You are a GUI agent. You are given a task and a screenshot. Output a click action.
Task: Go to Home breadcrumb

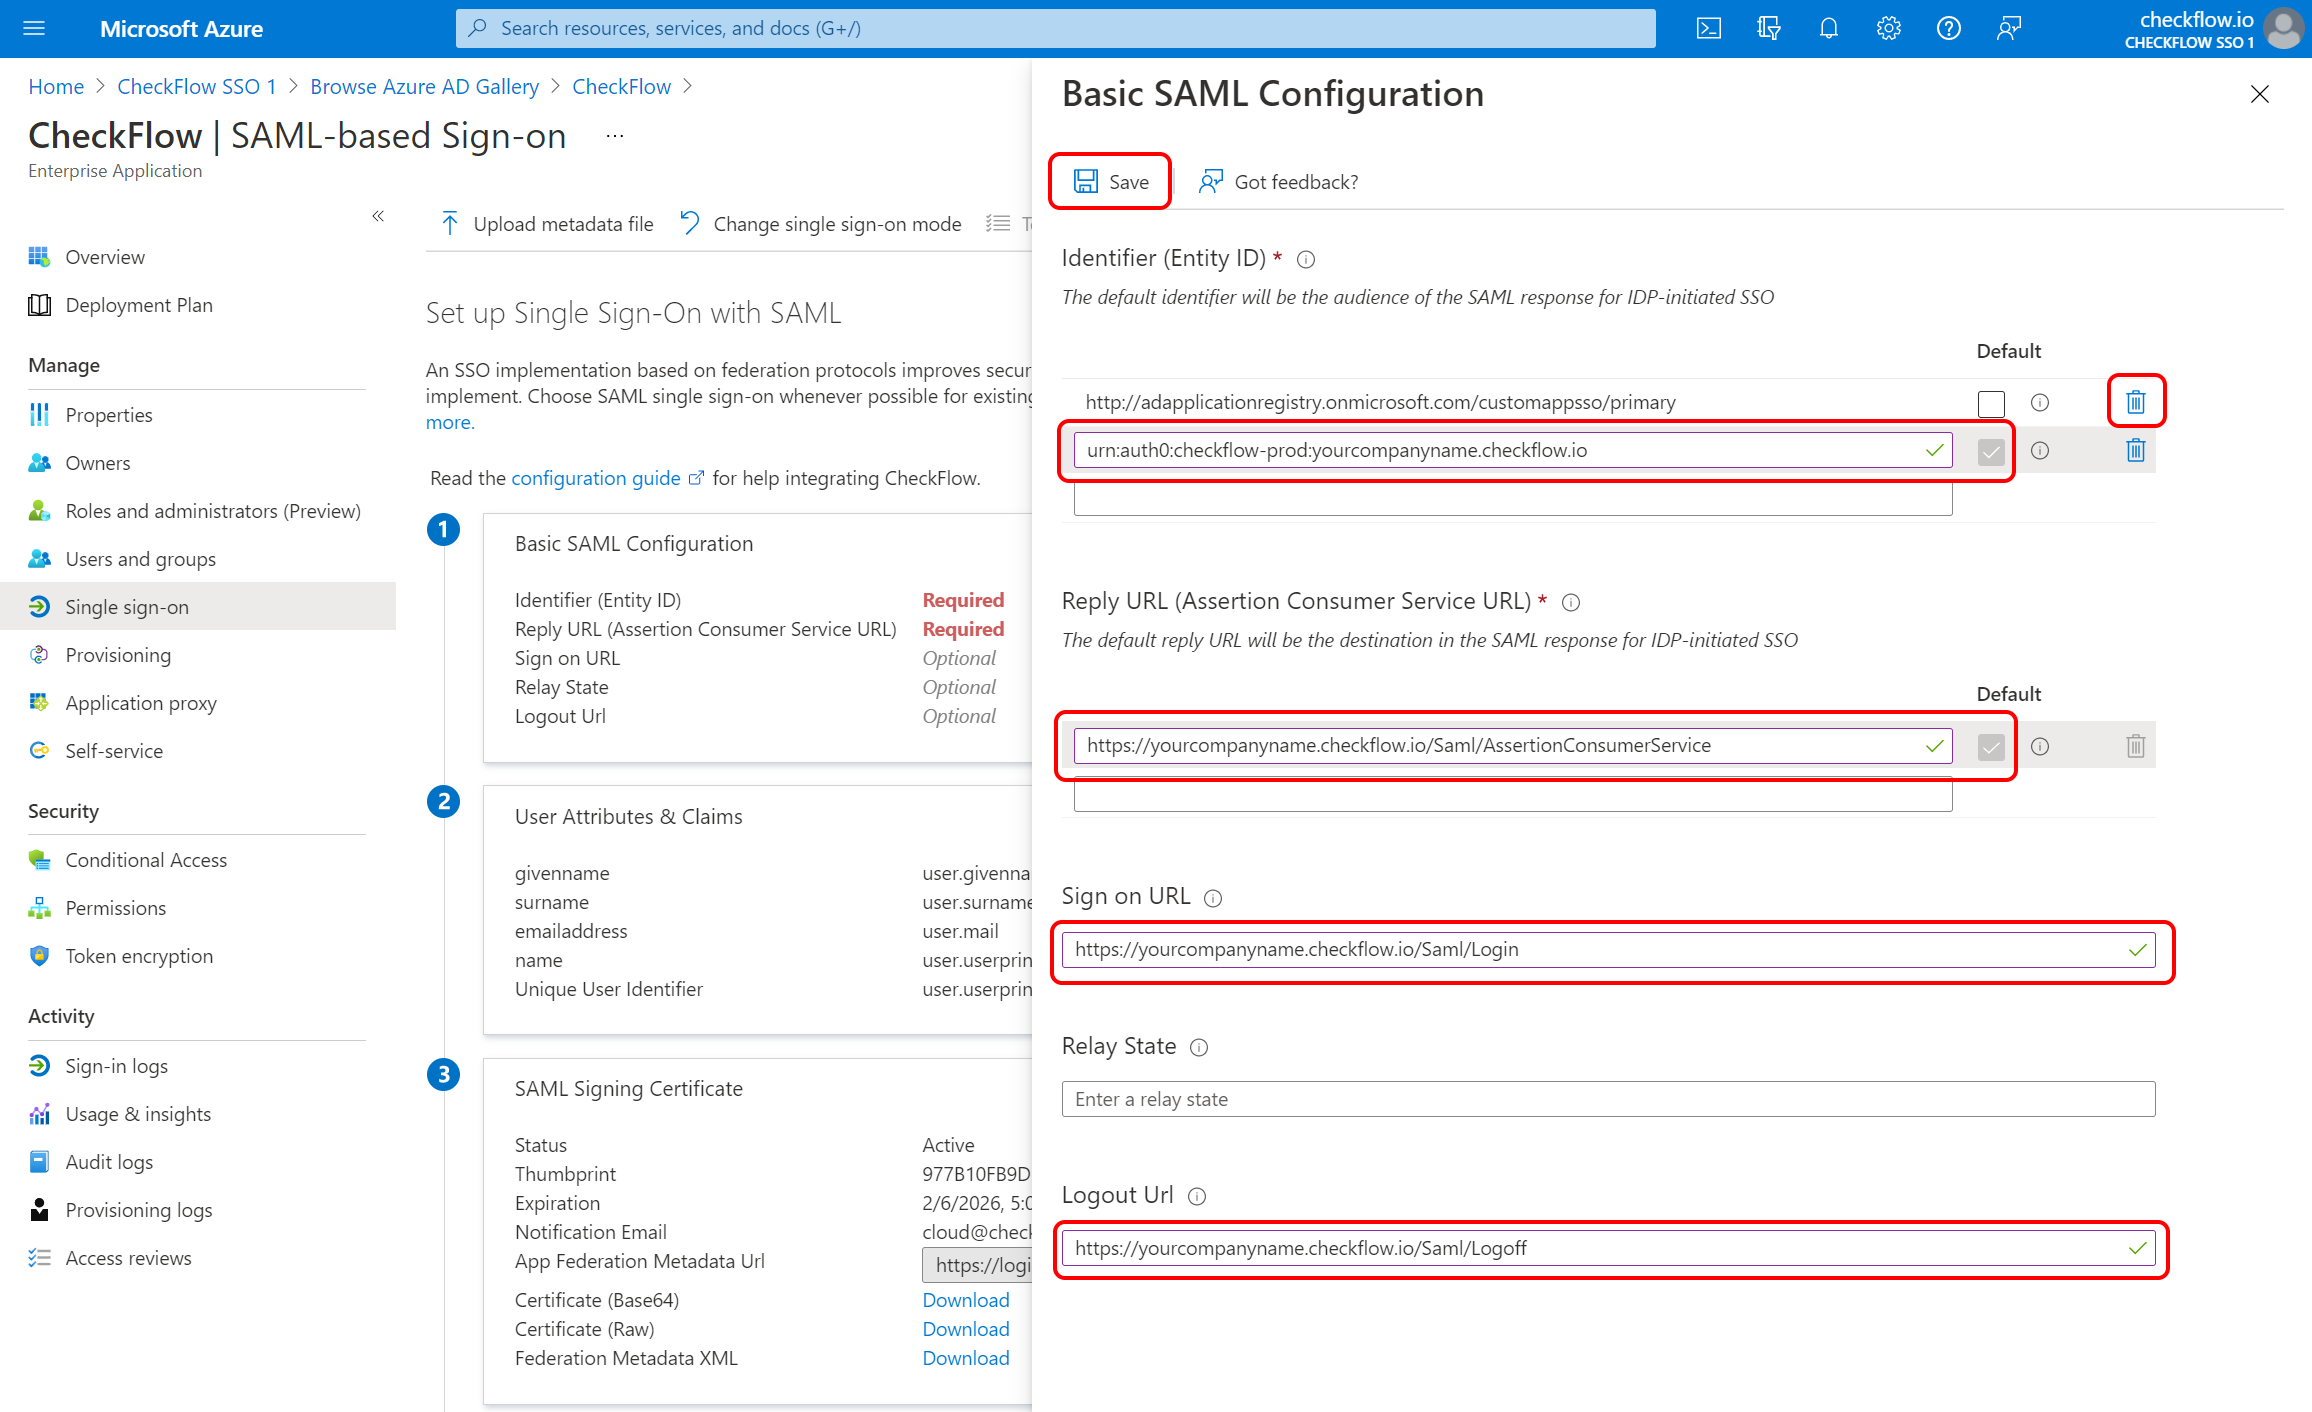(56, 87)
